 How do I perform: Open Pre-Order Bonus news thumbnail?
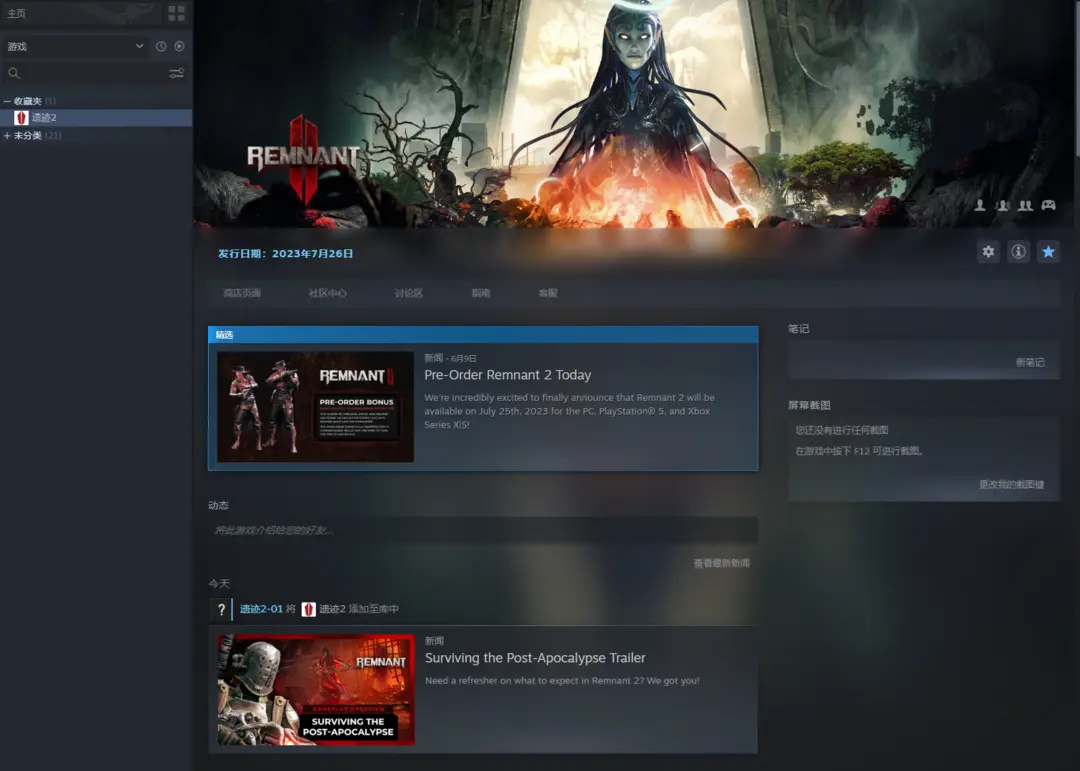tap(315, 407)
